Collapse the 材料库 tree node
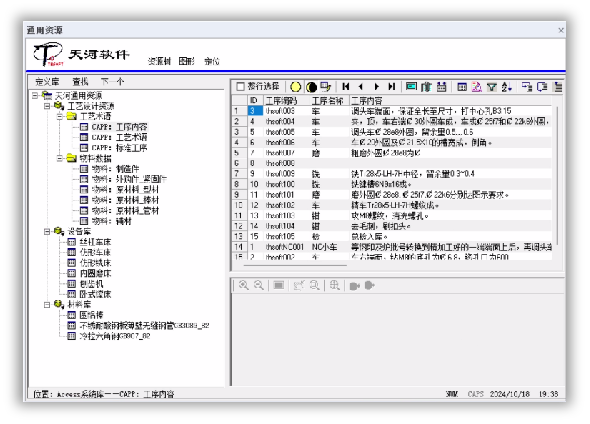Viewport: 590px width, 424px height. (x=47, y=304)
